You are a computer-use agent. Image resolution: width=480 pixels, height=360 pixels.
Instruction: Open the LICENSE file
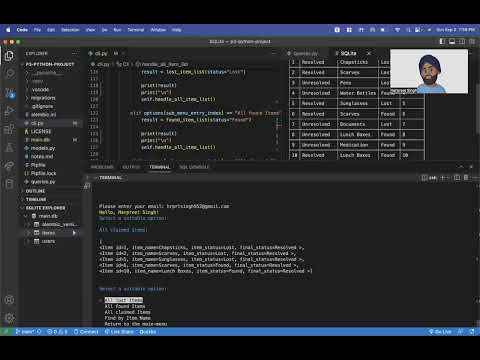point(41,131)
